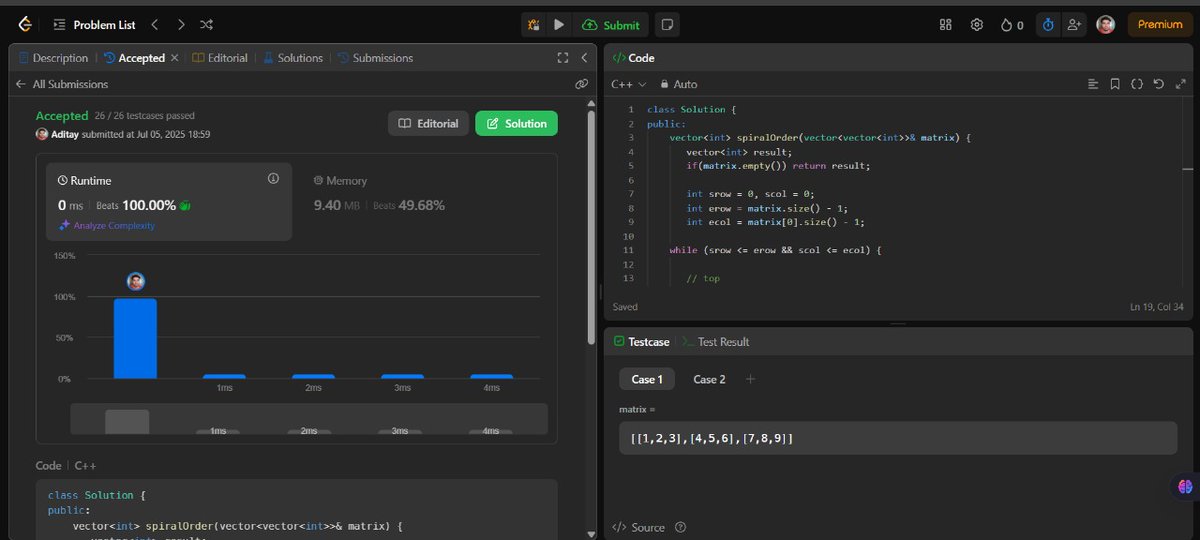Select the Memory stats card
Image resolution: width=1200 pixels, height=540 pixels.
(x=379, y=193)
